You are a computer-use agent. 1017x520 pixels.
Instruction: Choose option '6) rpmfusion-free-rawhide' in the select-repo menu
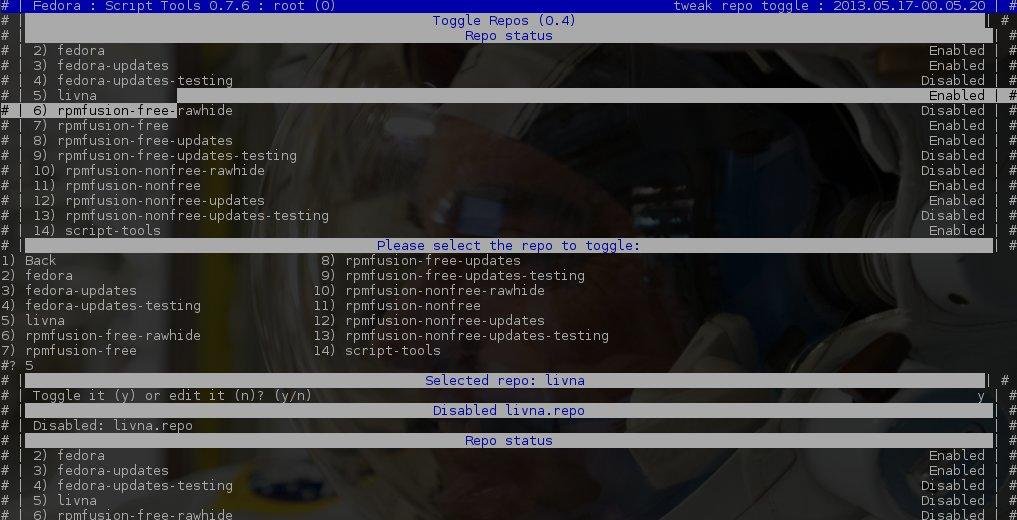pyautogui.click(x=101, y=335)
